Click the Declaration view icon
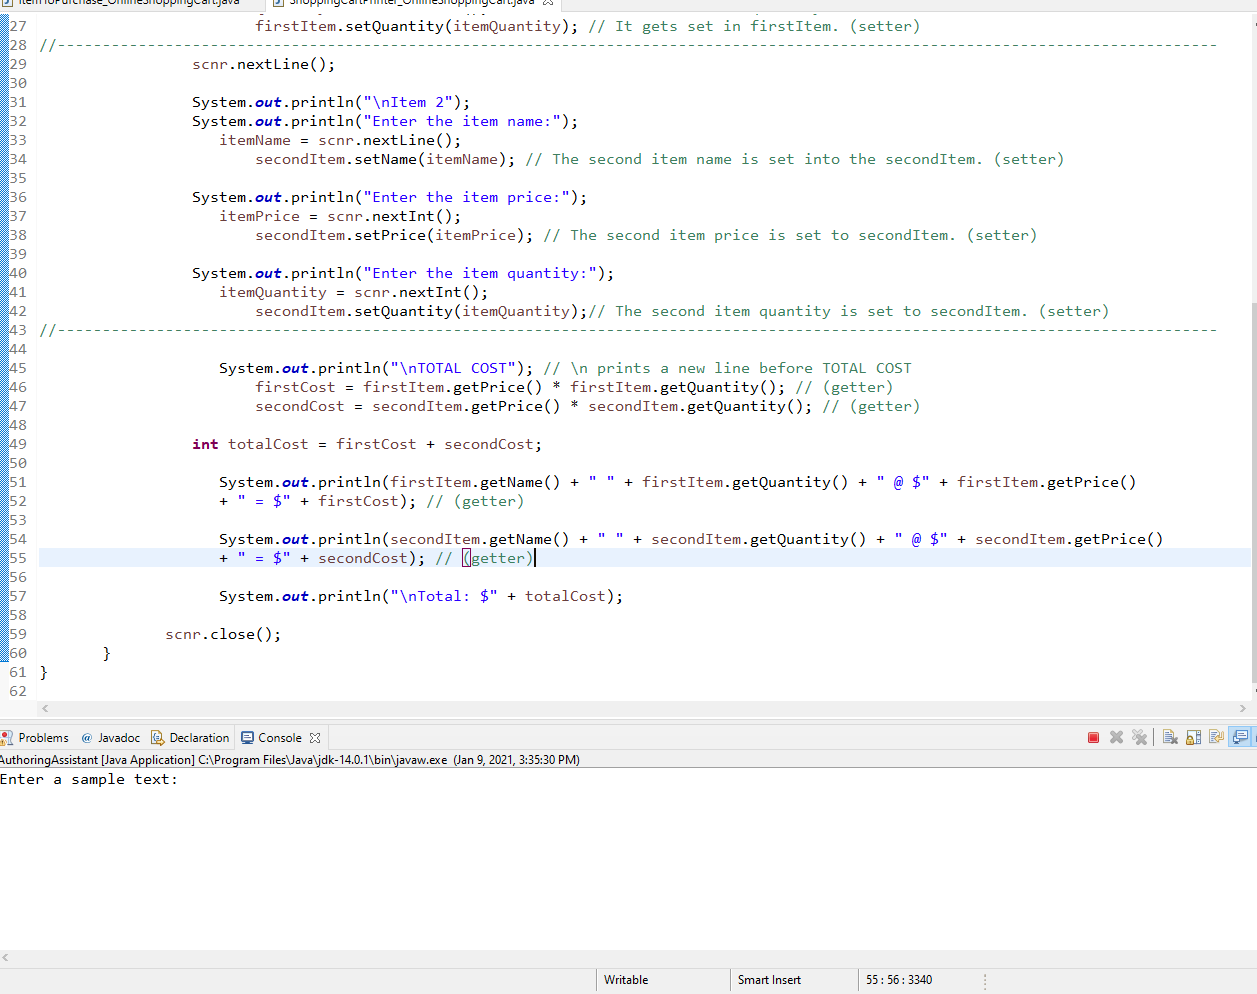This screenshot has height=994, width=1257. (157, 738)
